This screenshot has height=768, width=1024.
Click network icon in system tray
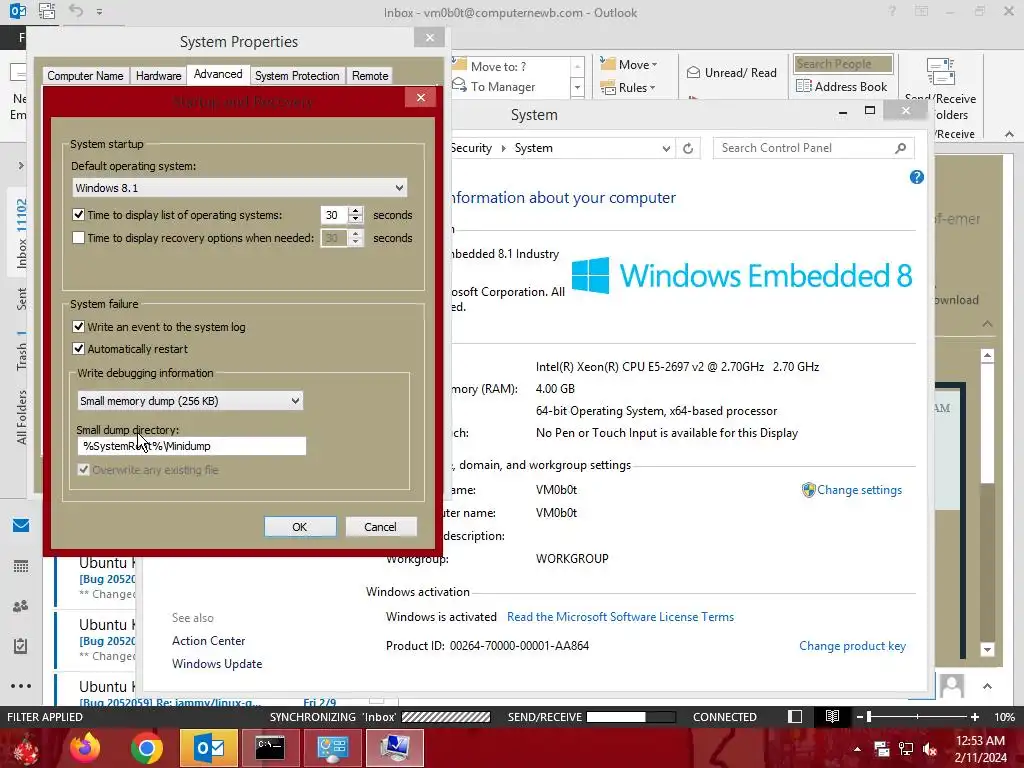tap(906, 748)
